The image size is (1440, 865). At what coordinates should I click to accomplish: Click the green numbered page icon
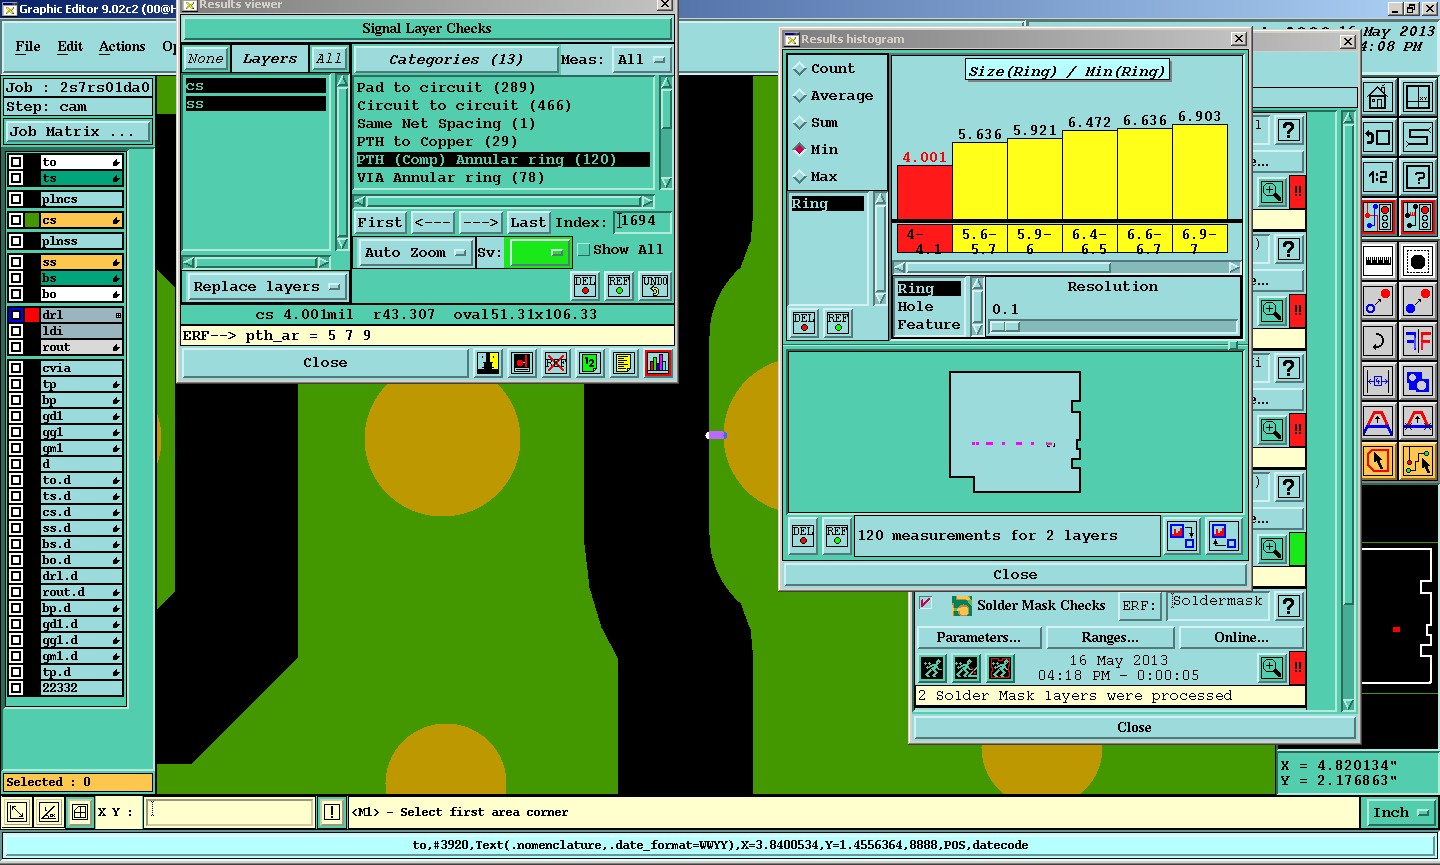590,363
